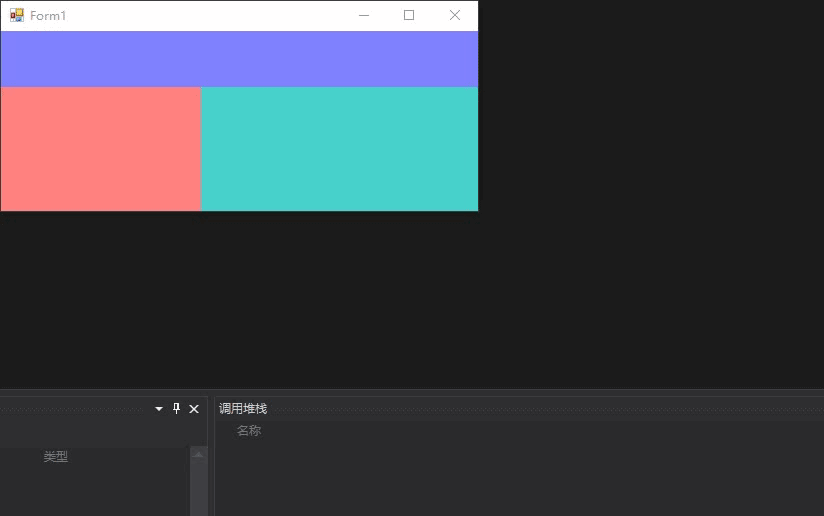Maximize the Form1 window

[409, 15]
